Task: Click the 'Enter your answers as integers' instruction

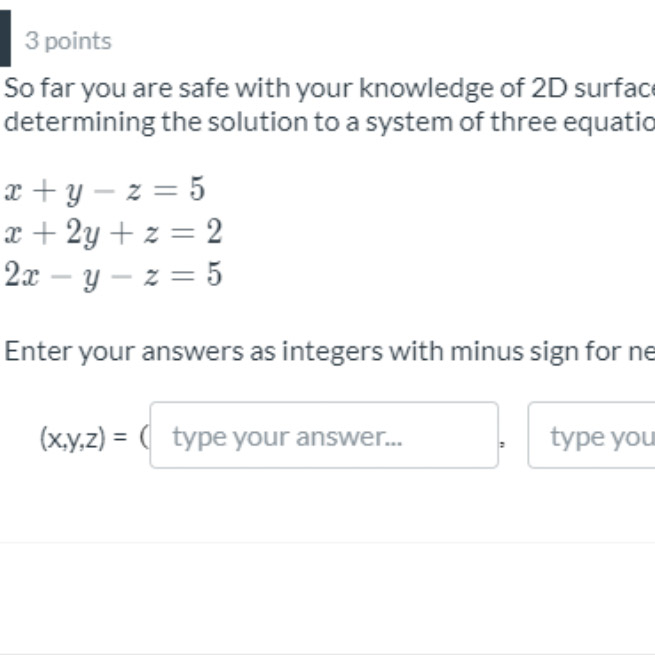Action: 329,351
